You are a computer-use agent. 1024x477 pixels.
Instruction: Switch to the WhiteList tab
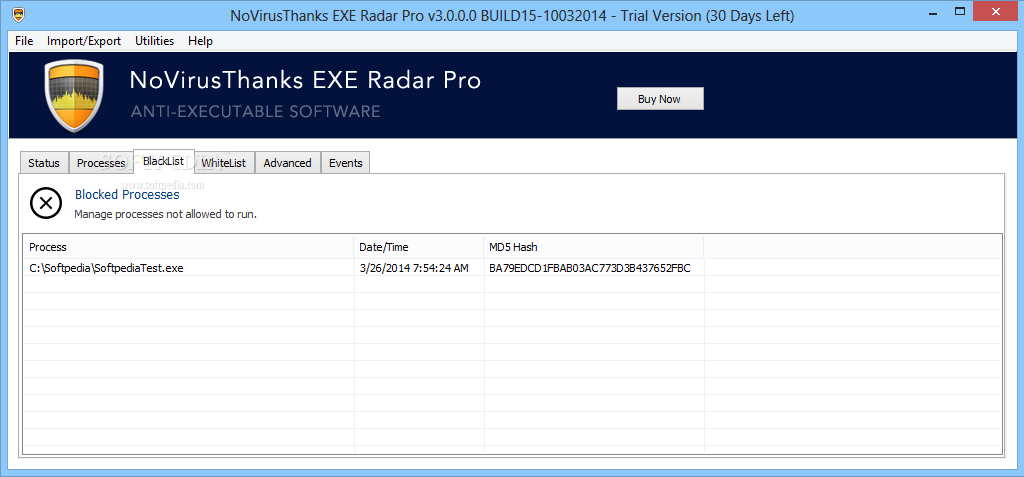223,163
